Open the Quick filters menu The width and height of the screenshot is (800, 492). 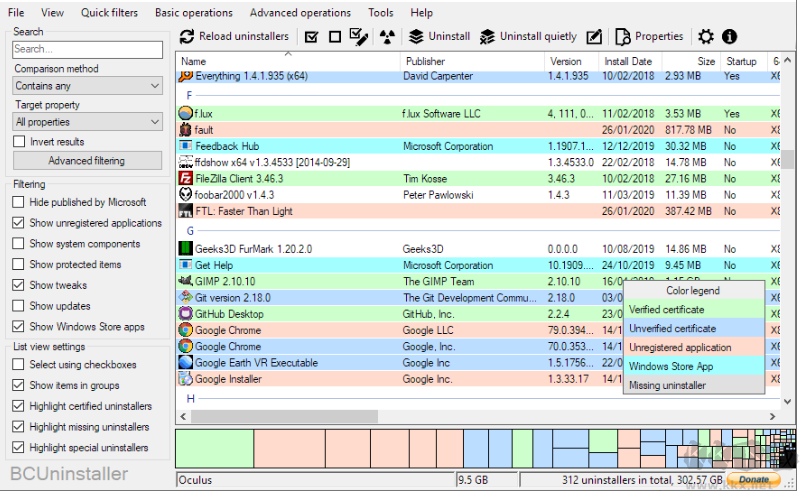(x=110, y=13)
